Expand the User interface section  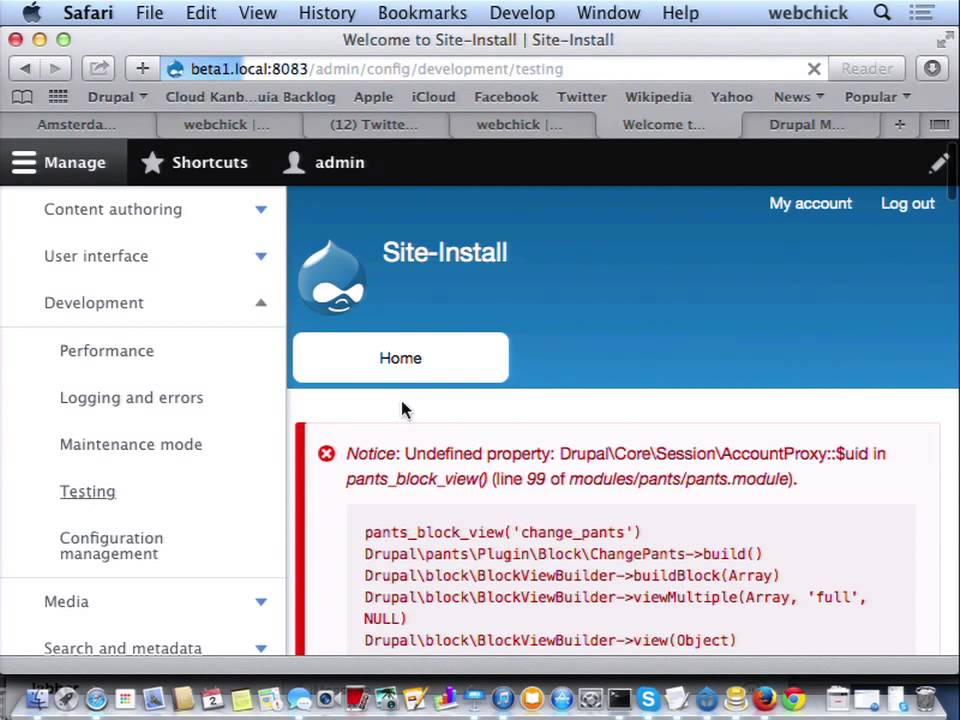pos(261,256)
